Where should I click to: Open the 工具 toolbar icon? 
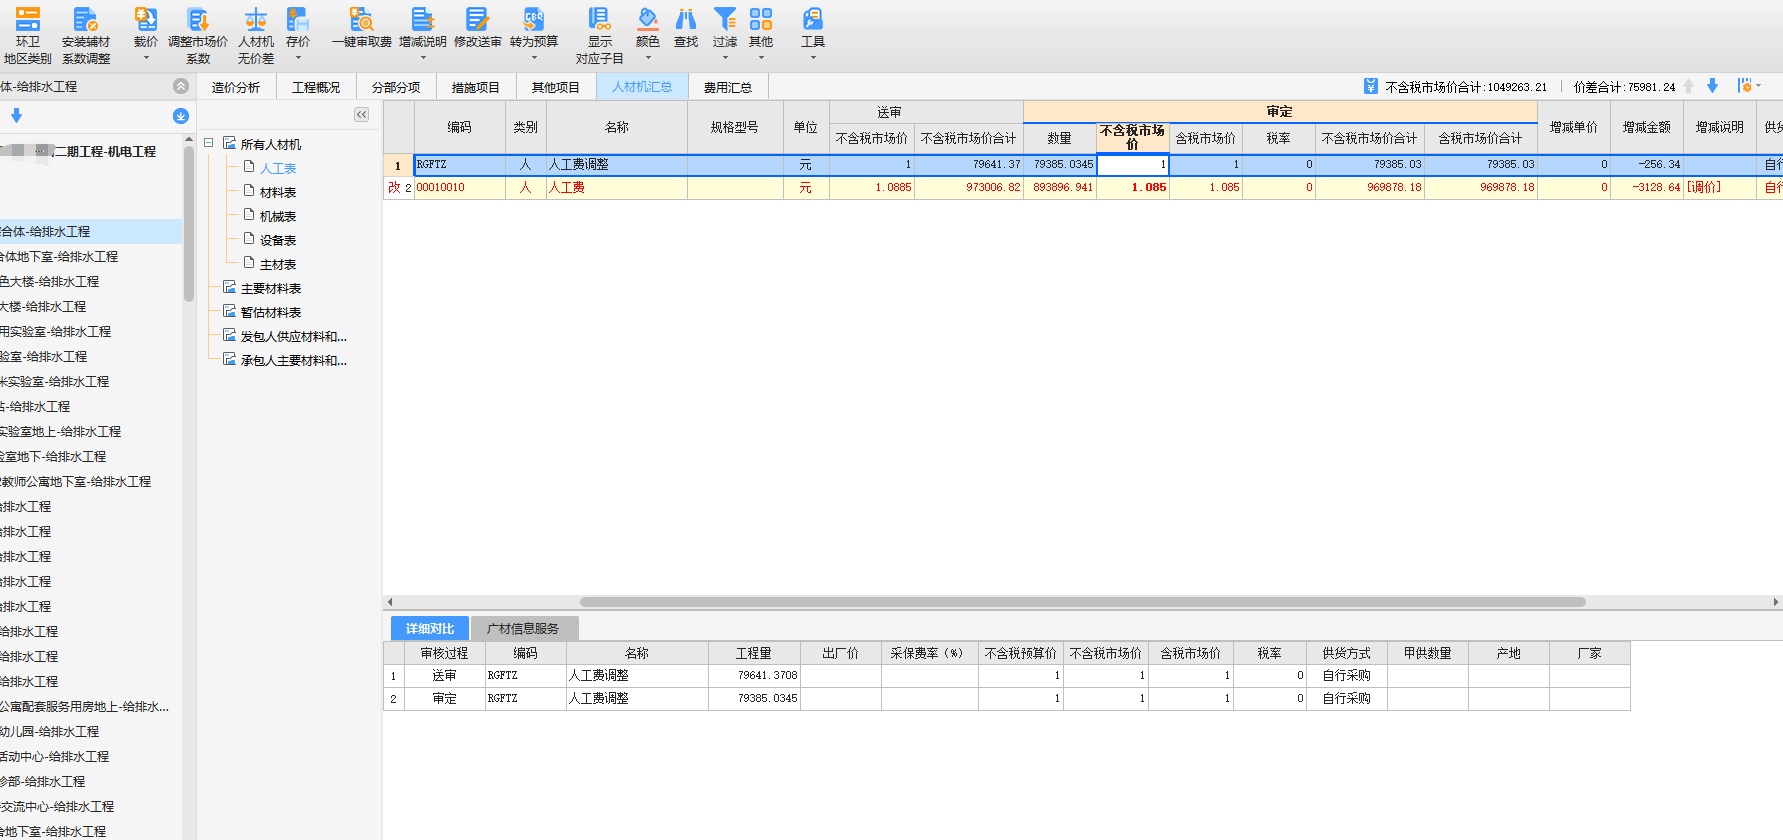813,18
